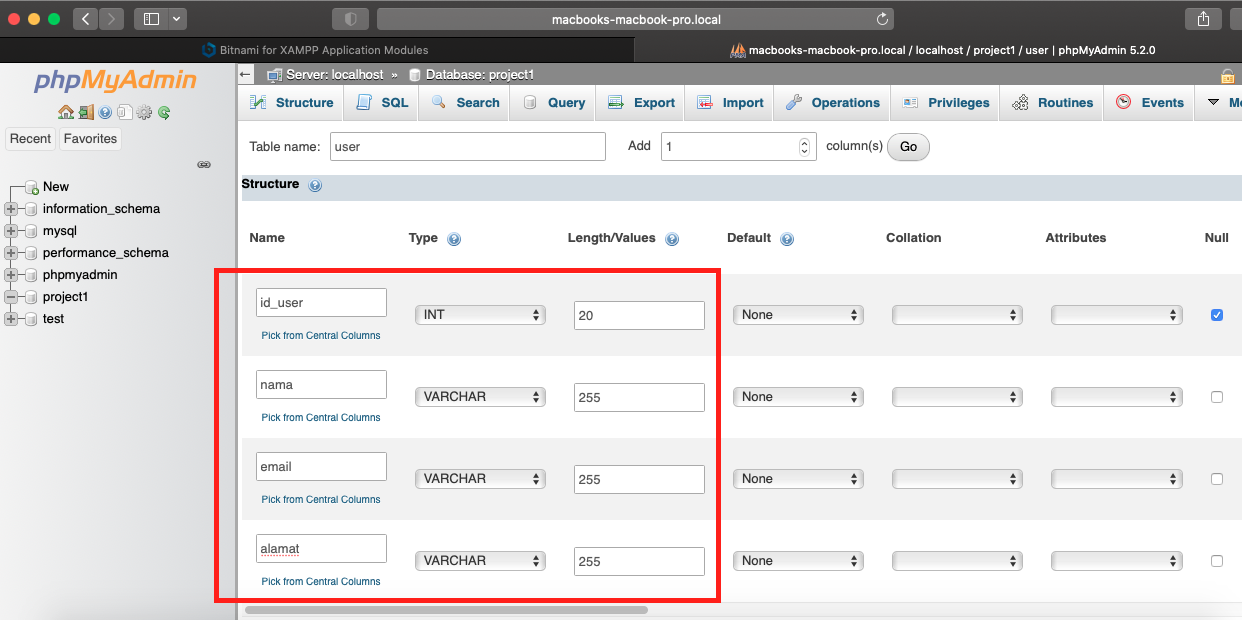Click the column count stepper arrows
Image resolution: width=1242 pixels, height=620 pixels.
point(803,146)
